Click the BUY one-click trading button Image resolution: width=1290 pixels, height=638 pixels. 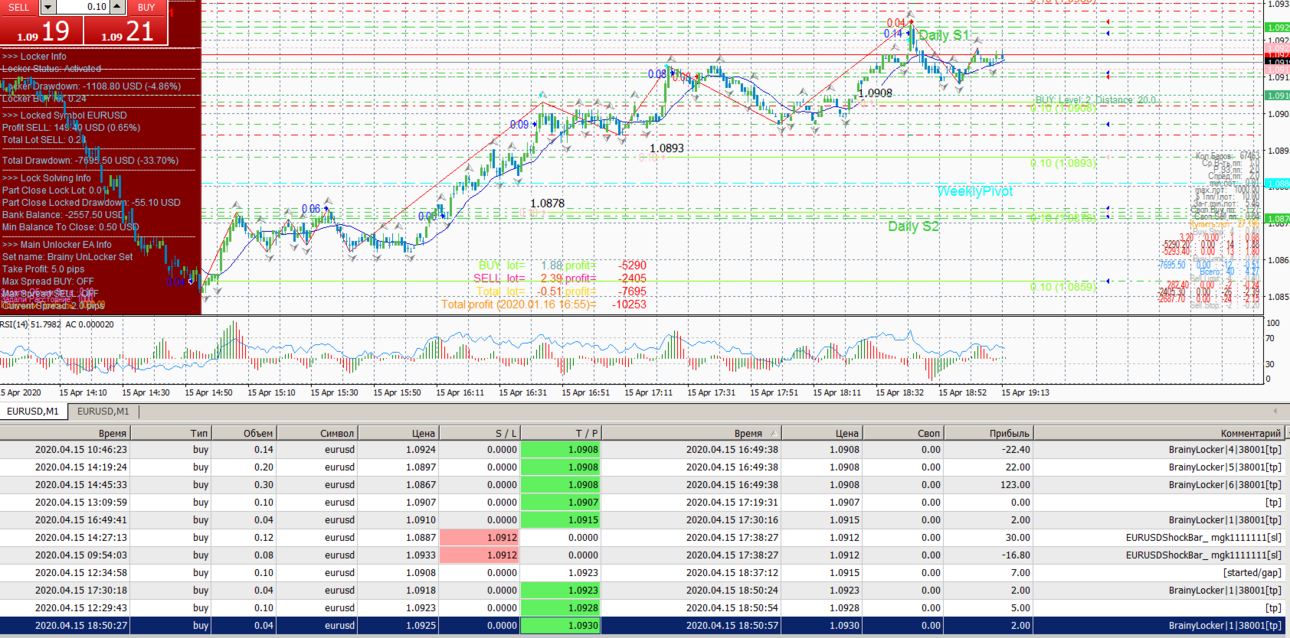147,7
